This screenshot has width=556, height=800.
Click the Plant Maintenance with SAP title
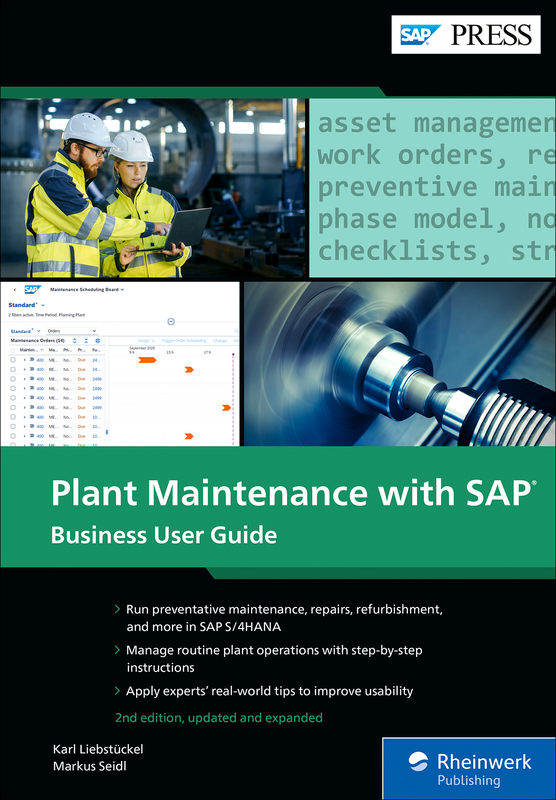[293, 493]
